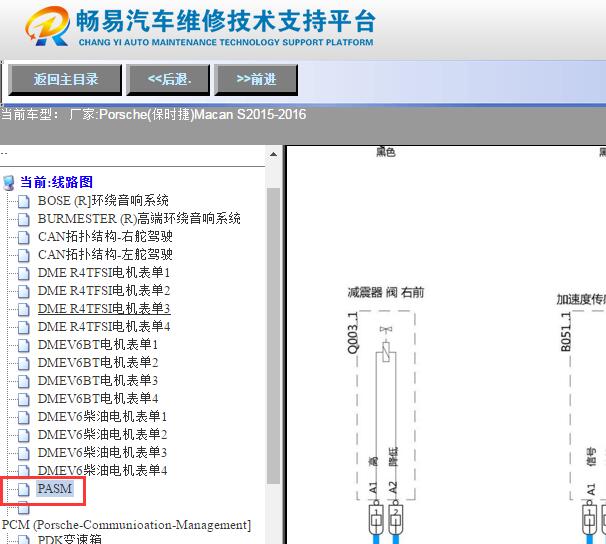
Task: Click page icon beside DMEV6BT电机表单3
Action: (x=24, y=382)
